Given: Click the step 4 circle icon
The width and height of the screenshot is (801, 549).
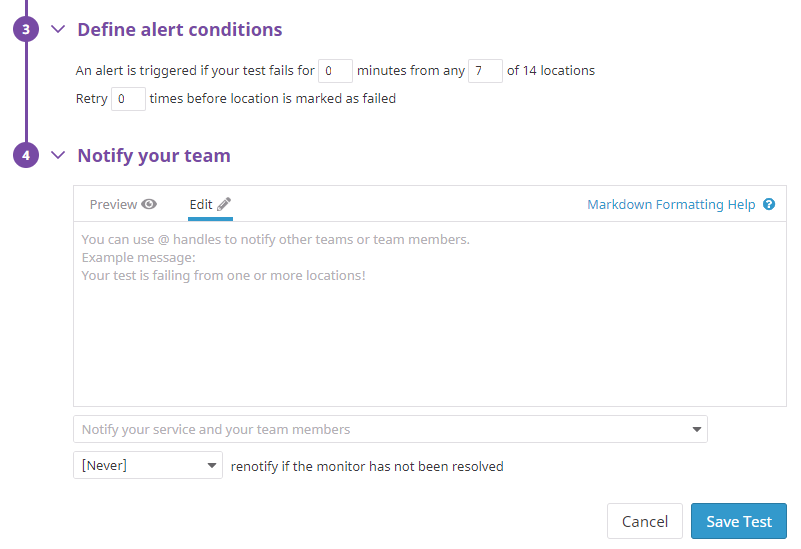Looking at the screenshot, I should click(26, 155).
